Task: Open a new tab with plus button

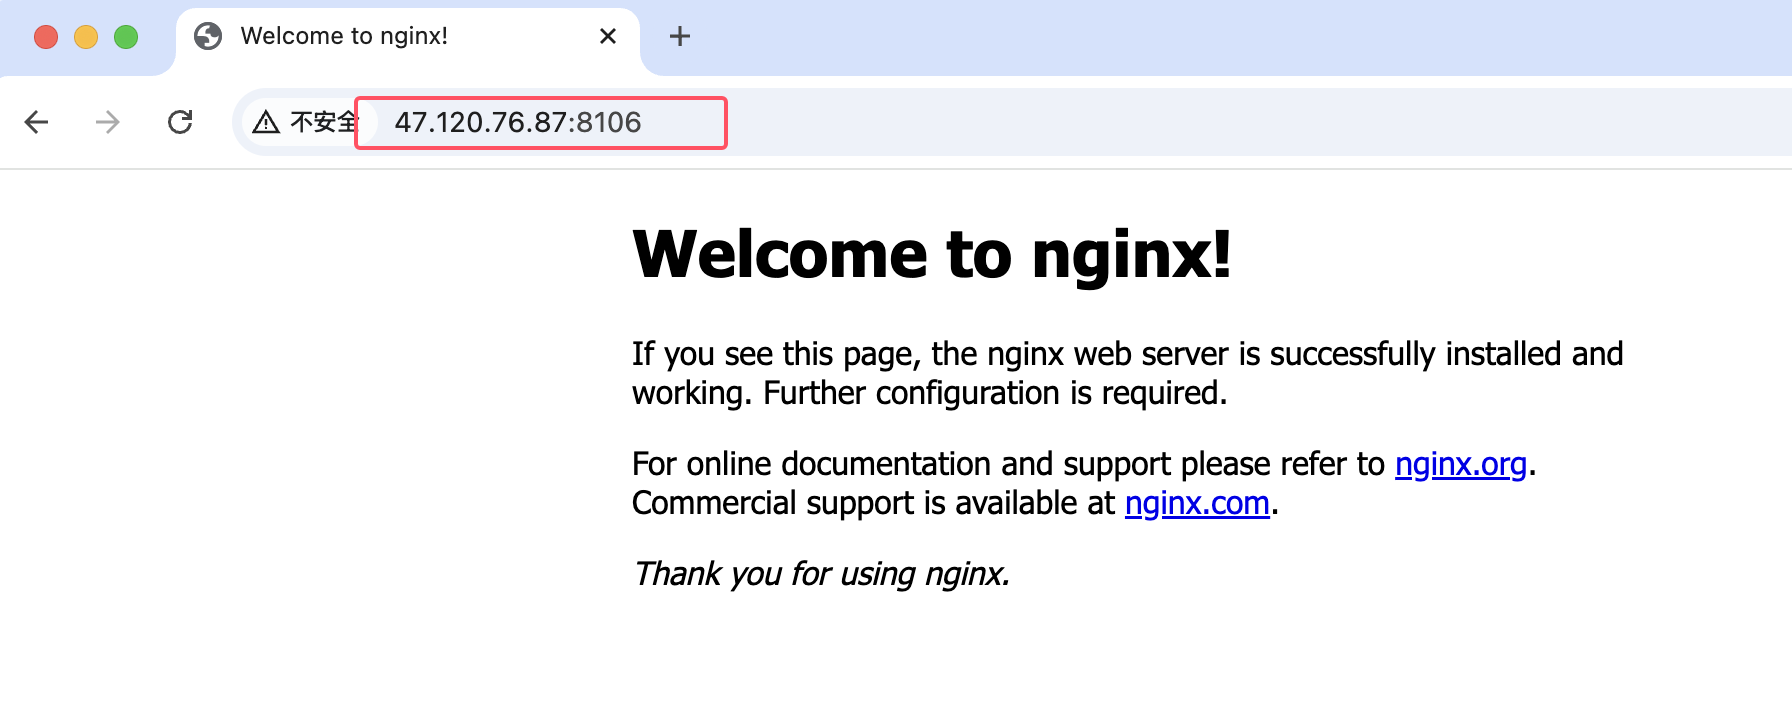Action: [680, 36]
